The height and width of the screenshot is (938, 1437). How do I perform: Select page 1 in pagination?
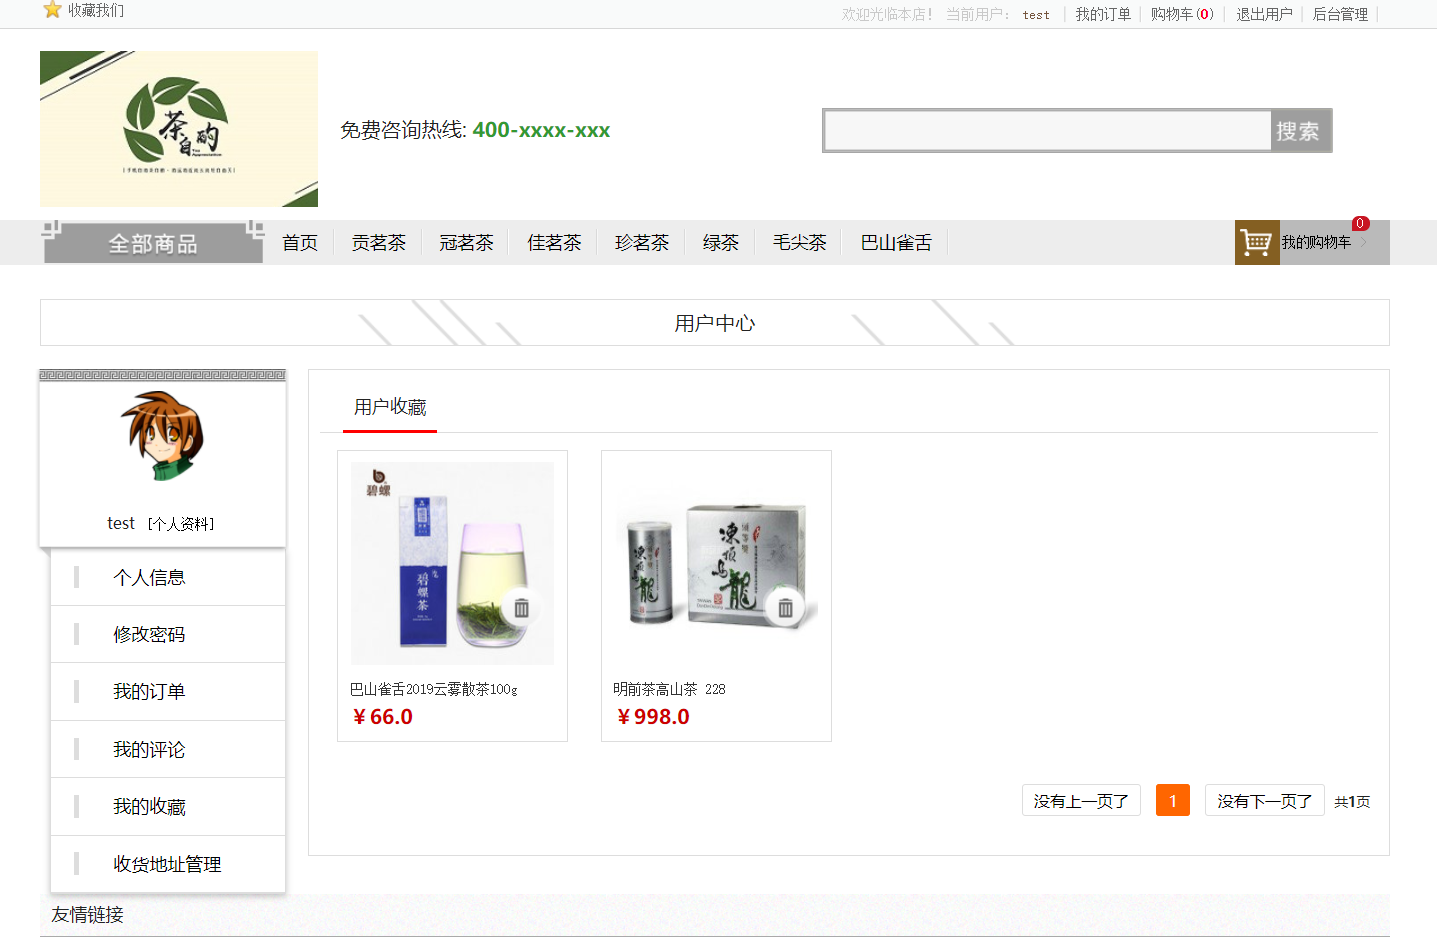point(1173,800)
